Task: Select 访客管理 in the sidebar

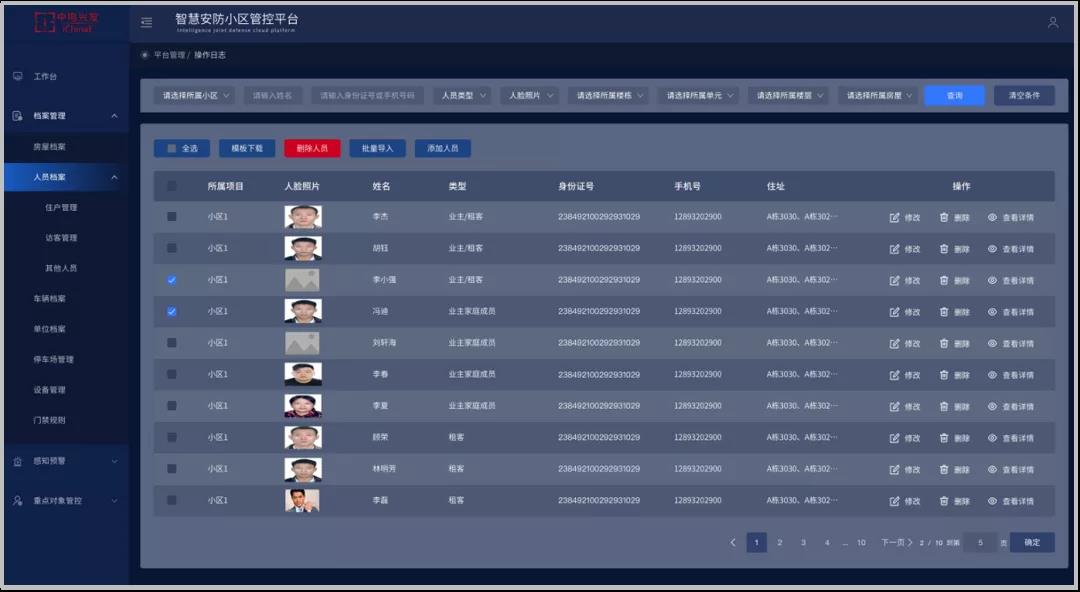Action: (61, 238)
